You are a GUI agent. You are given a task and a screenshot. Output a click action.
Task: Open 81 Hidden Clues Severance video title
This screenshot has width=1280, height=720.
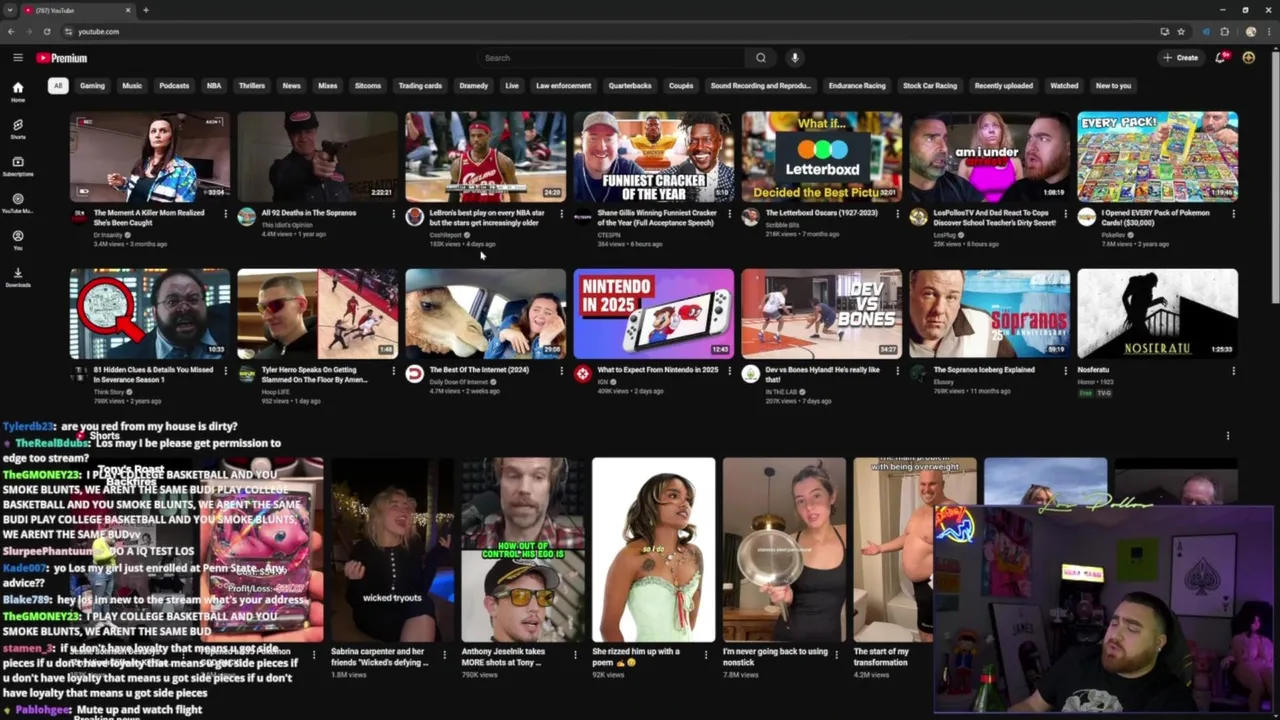click(153, 374)
